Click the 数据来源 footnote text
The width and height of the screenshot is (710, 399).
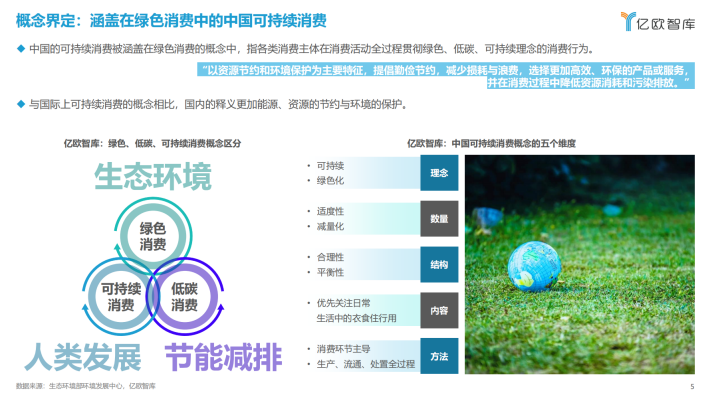(x=86, y=386)
